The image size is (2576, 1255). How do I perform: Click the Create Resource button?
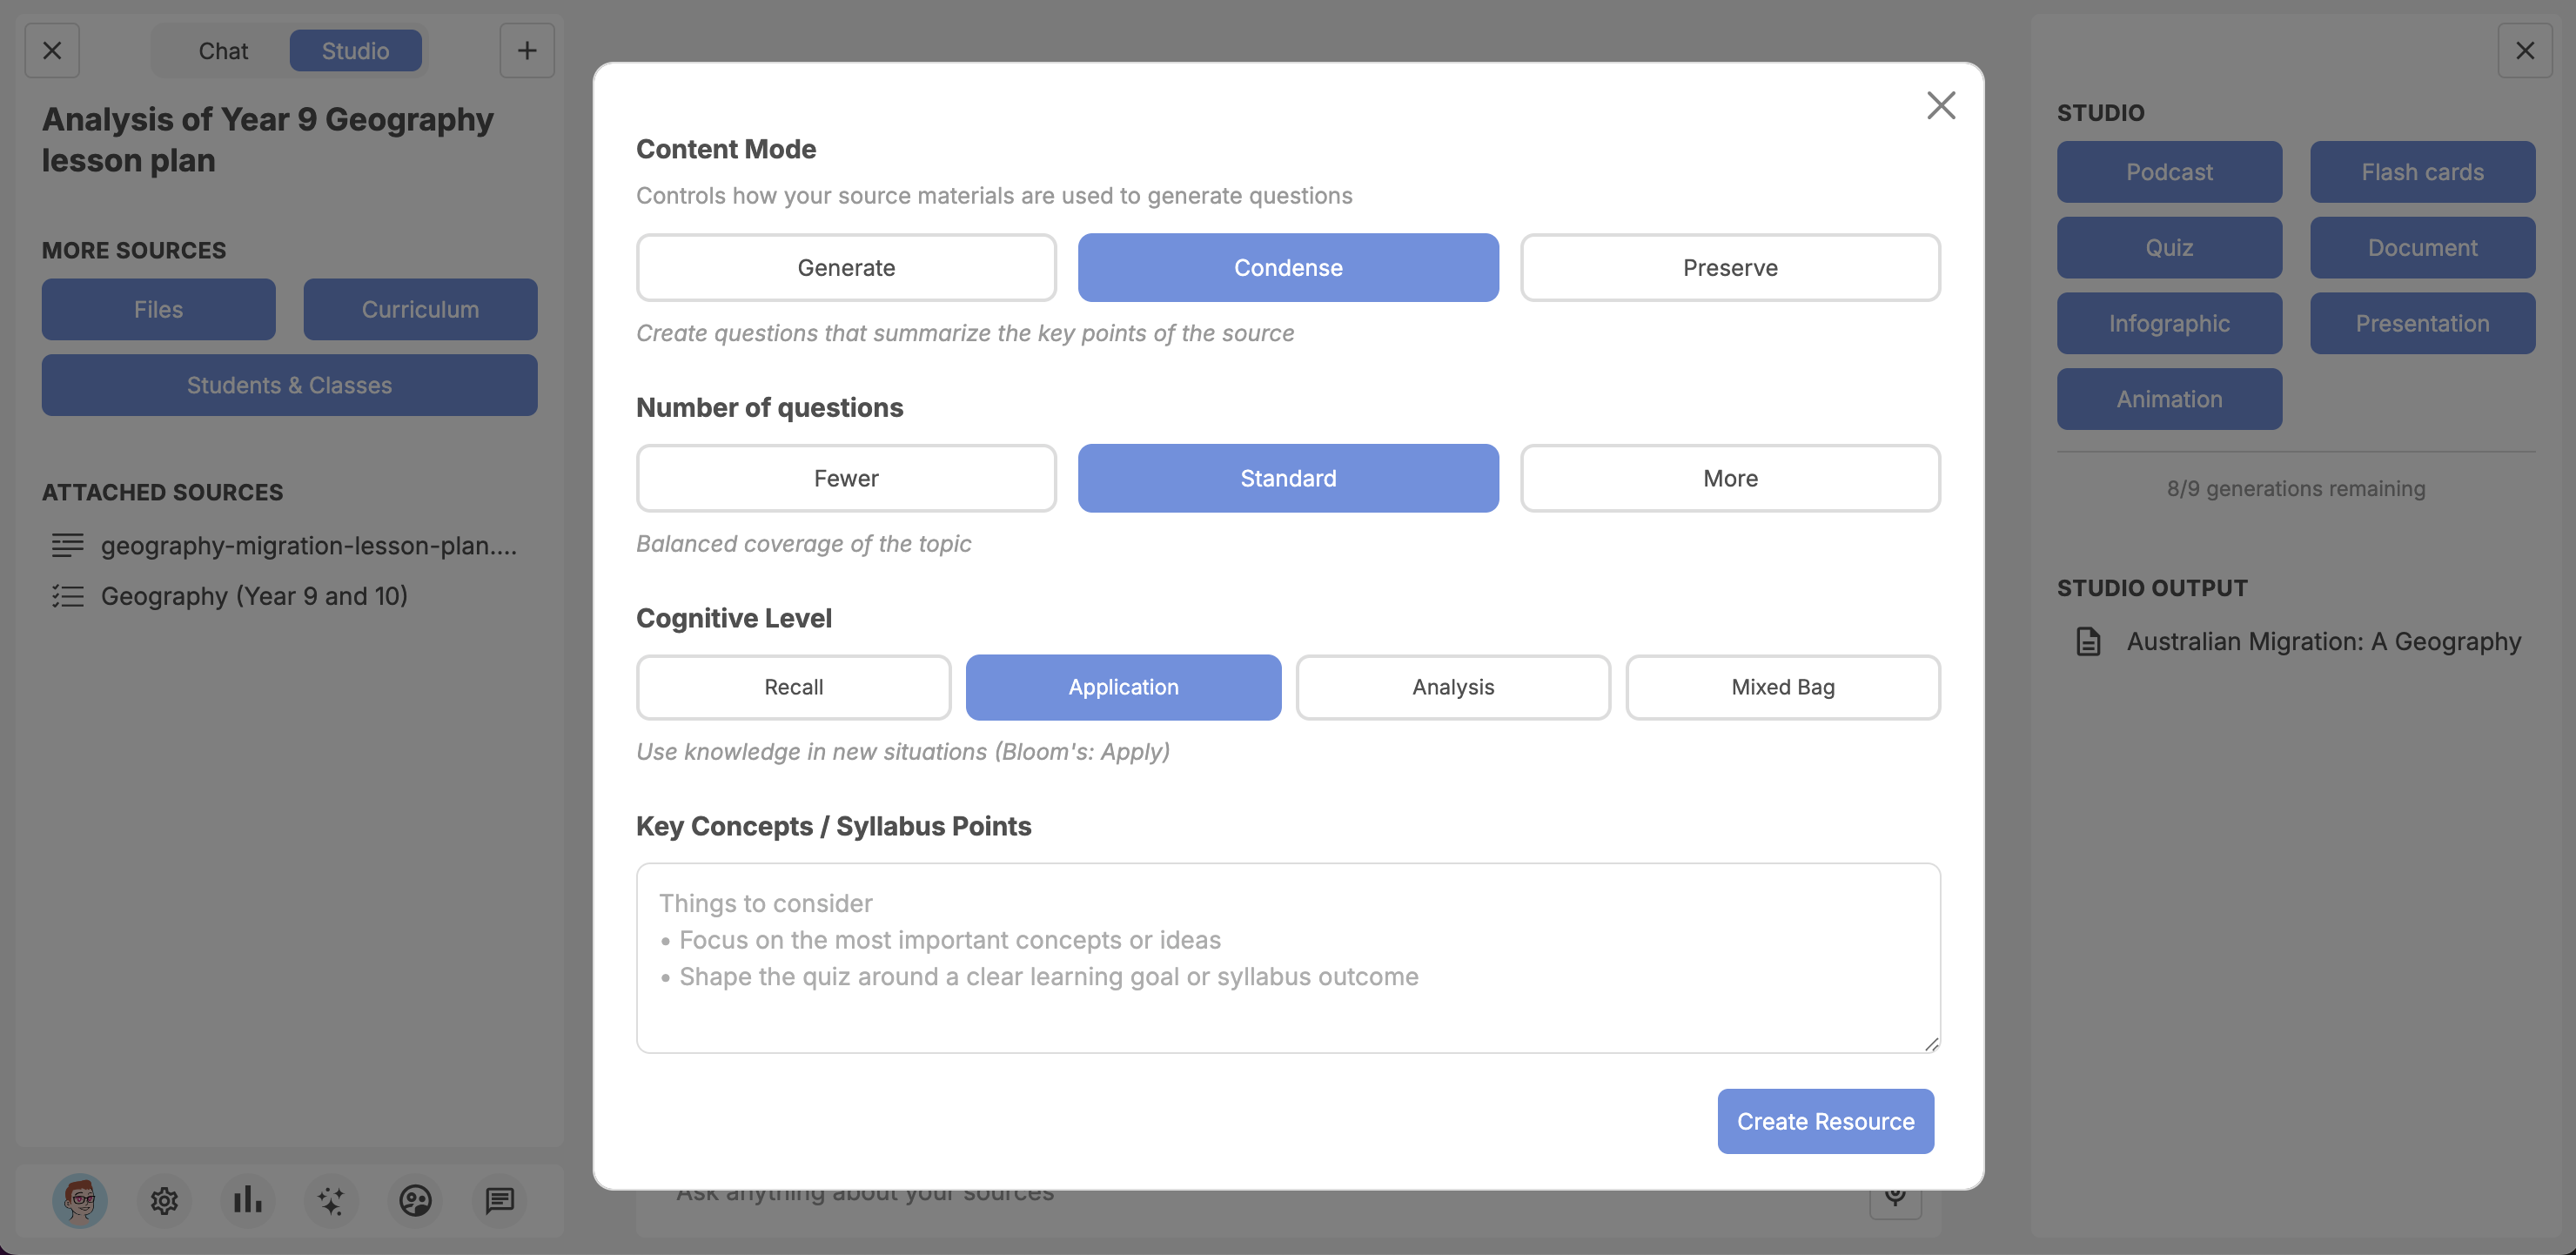[x=1824, y=1121]
